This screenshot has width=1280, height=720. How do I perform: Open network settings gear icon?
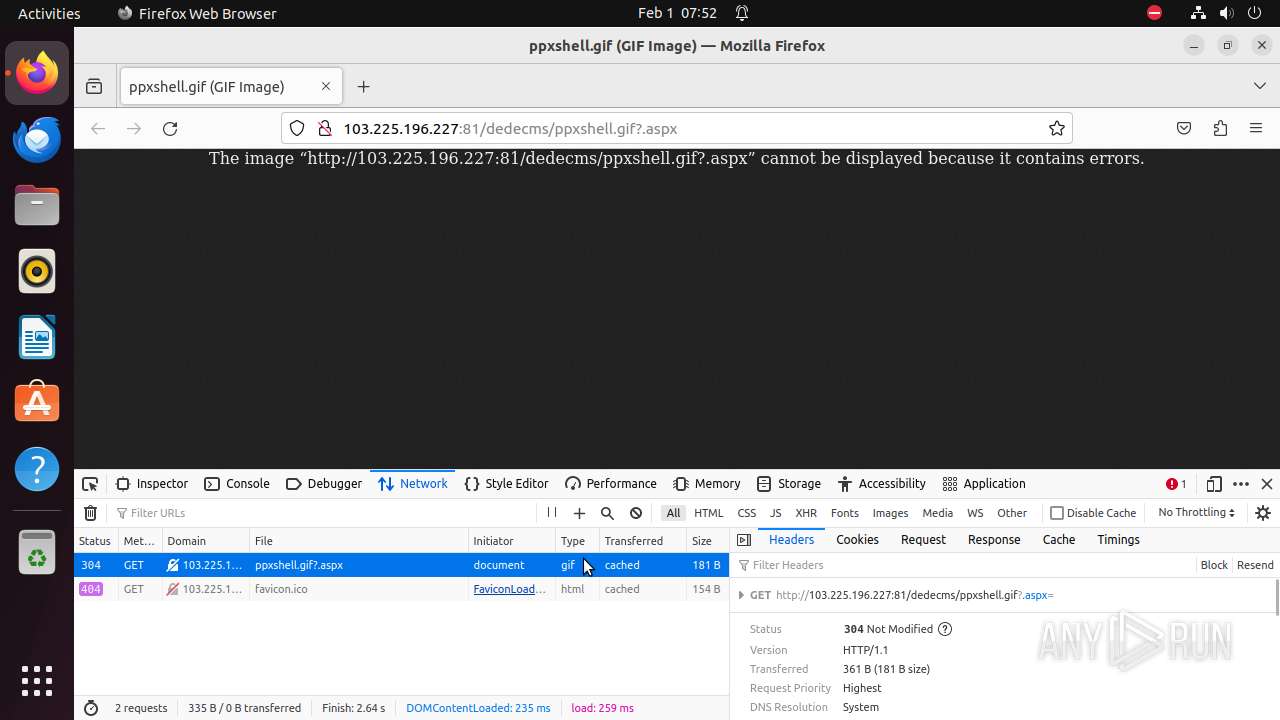[1263, 513]
